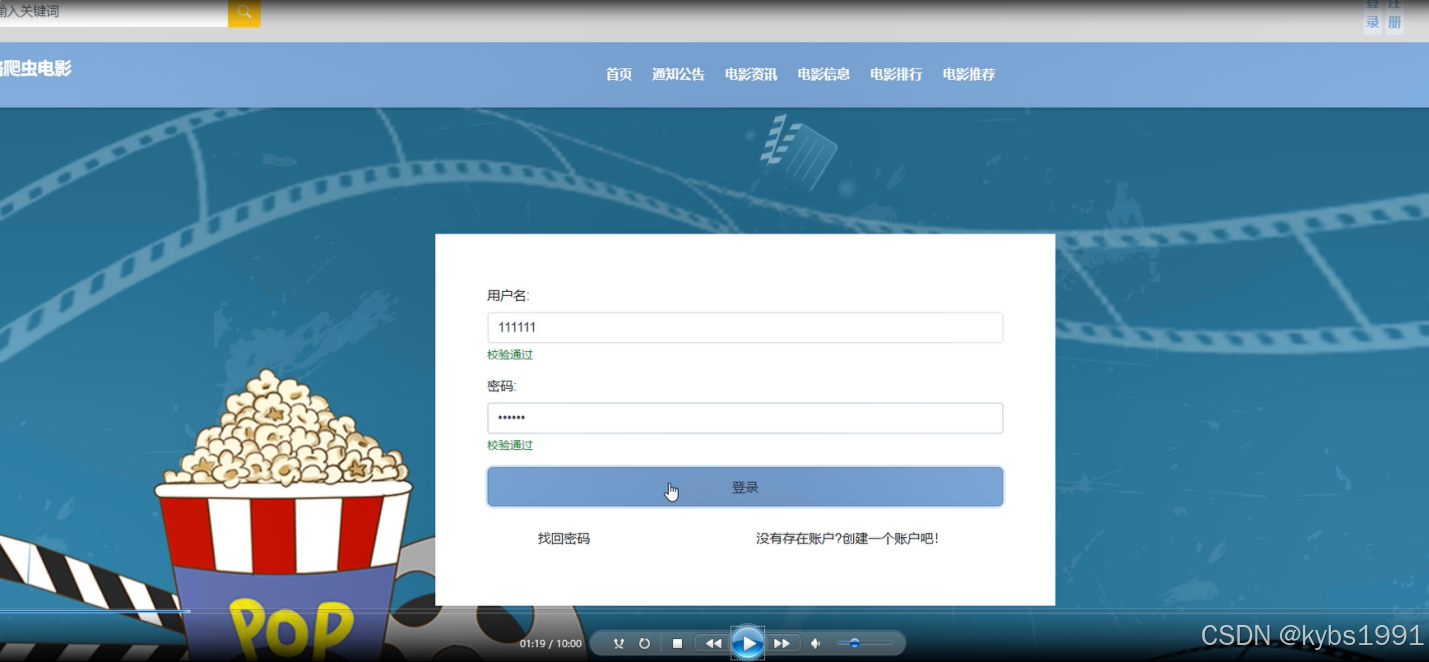Toggle repeat in the media player
Screen dimensions: 1429x662
645,643
